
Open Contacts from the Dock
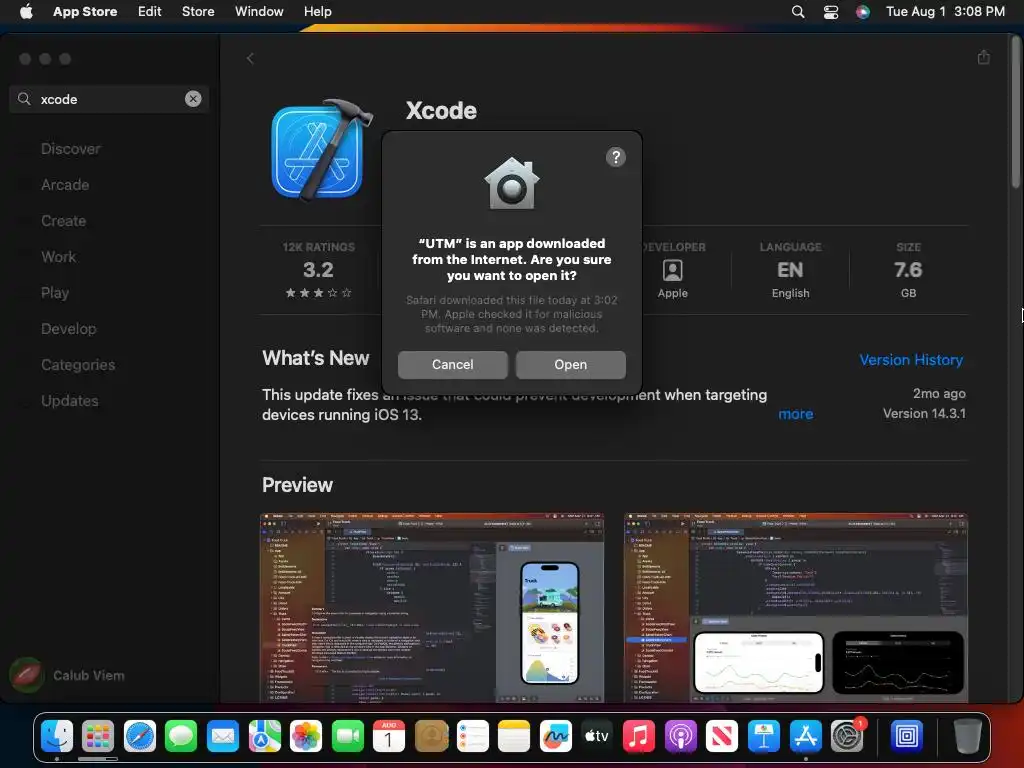pos(431,736)
